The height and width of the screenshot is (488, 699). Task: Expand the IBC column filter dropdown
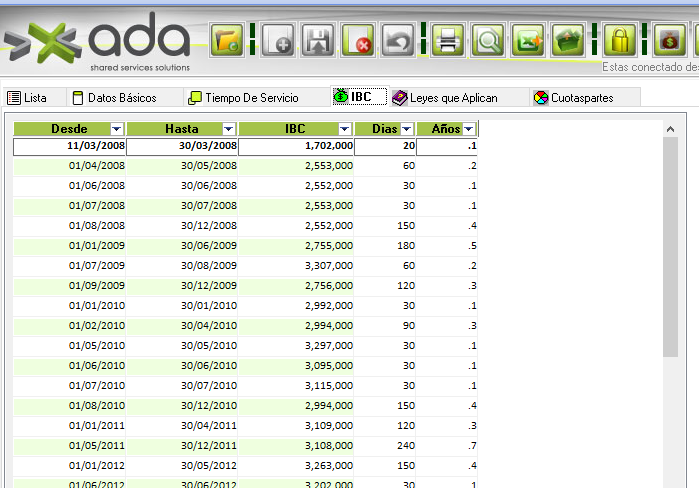coord(346,129)
